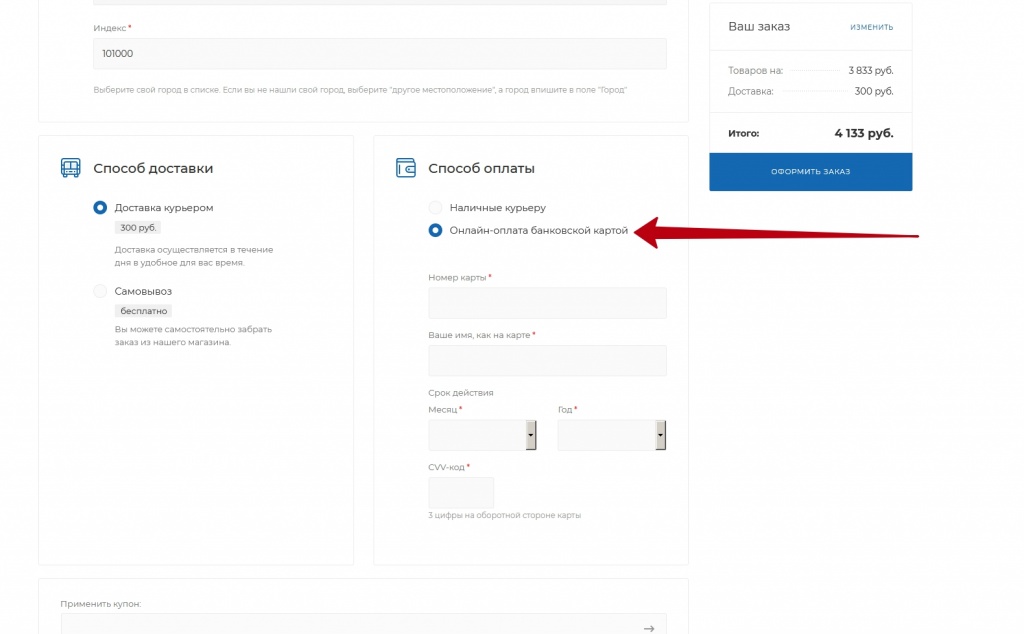The height and width of the screenshot is (634, 1024).
Task: Click the 300 руб. courier price badge
Action: (137, 228)
